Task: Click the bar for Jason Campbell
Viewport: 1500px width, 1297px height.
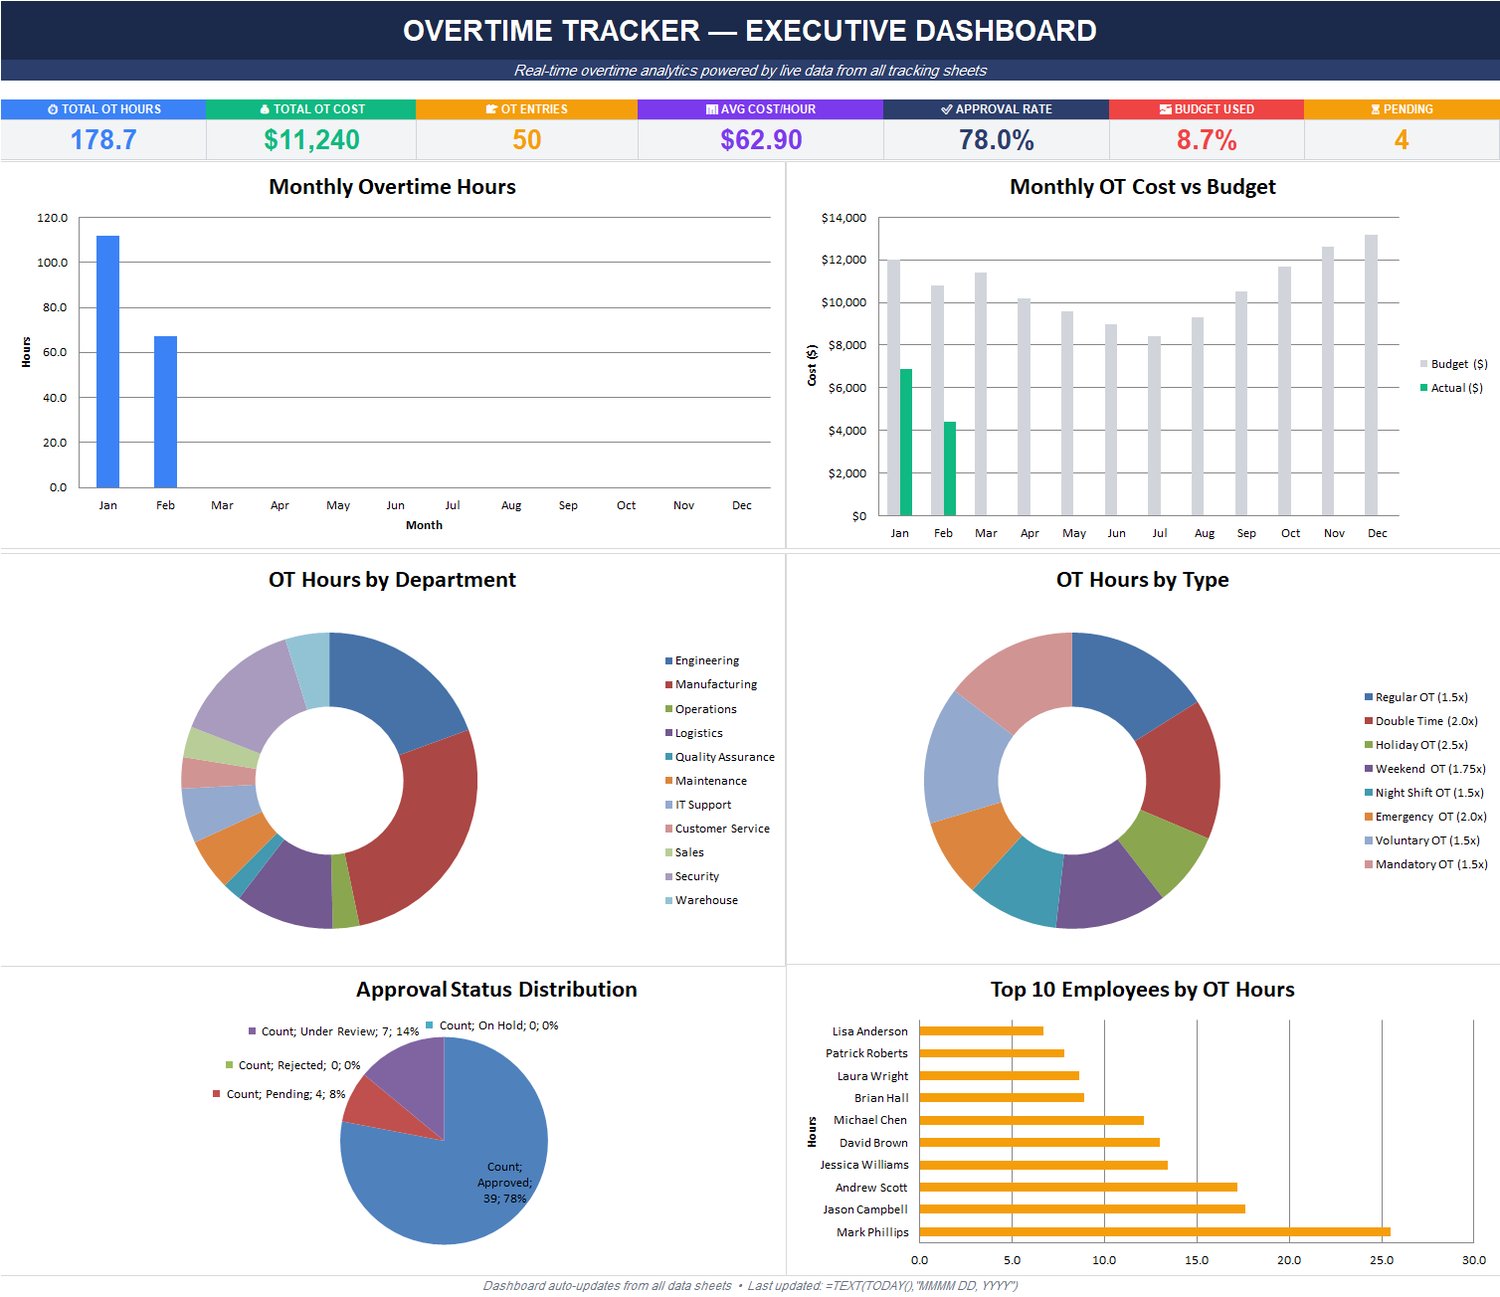Action: pyautogui.click(x=1082, y=1209)
